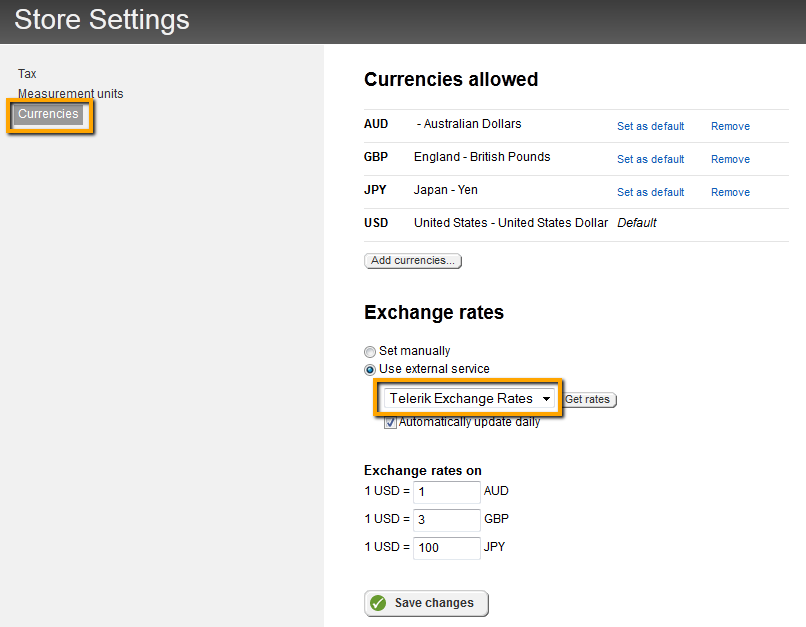The image size is (806, 627).
Task: Edit the JPY exchange rate field
Action: point(446,548)
